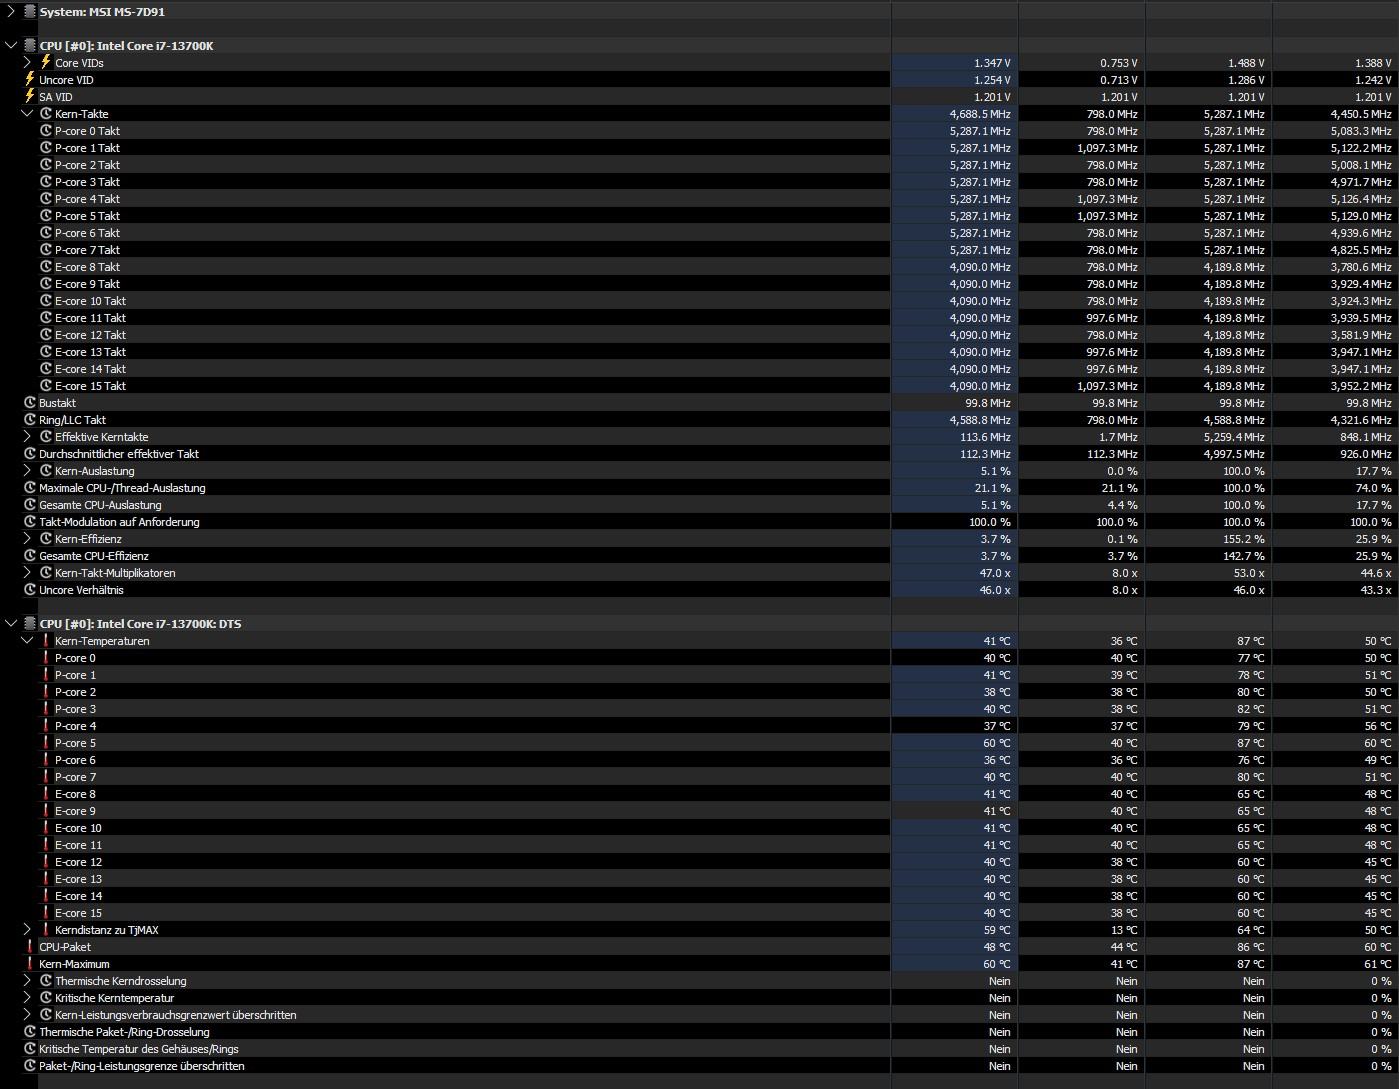Click the P-core 5 current temperature 60 °C
Viewport: 1399px width, 1089px height.
pyautogui.click(x=997, y=743)
